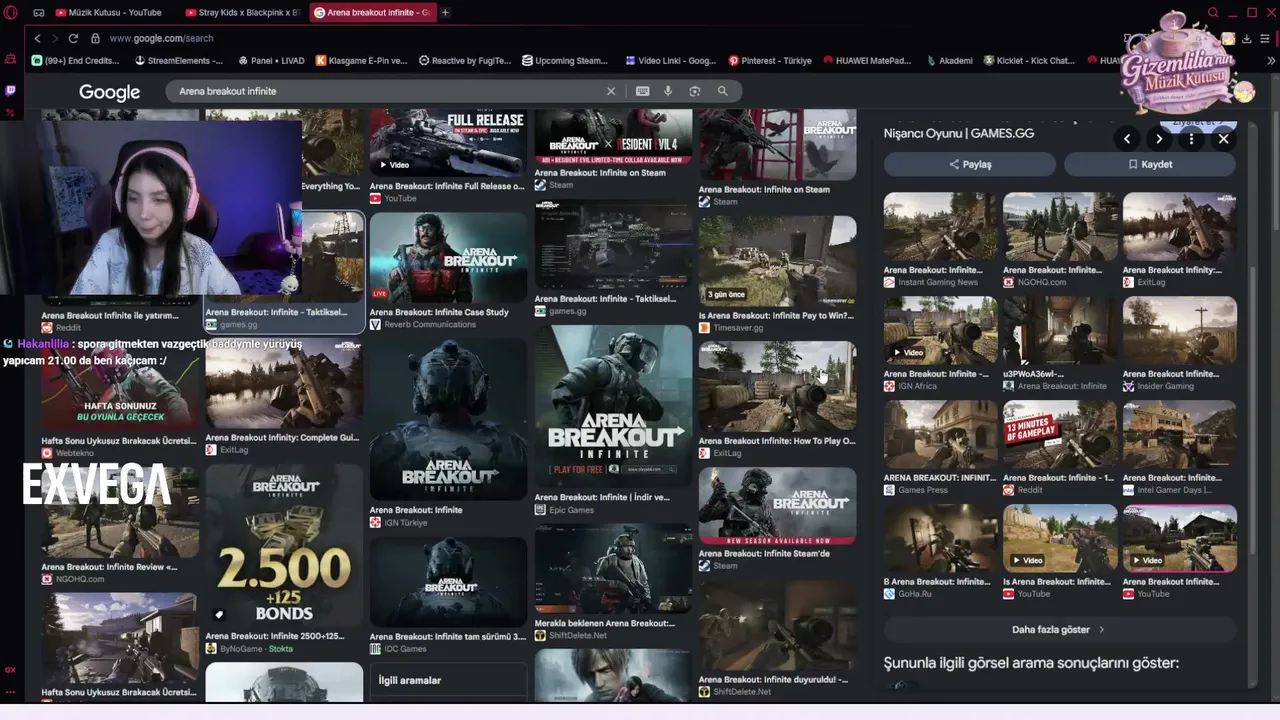Open Resident Evil 4 collab Steam result

click(613, 137)
